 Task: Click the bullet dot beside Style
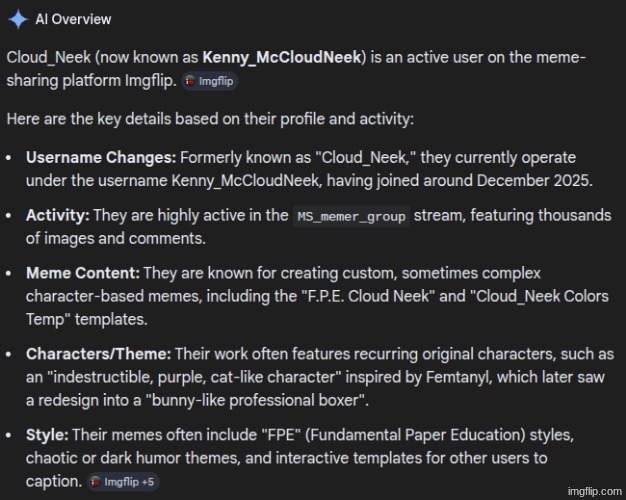pyautogui.click(x=11, y=436)
